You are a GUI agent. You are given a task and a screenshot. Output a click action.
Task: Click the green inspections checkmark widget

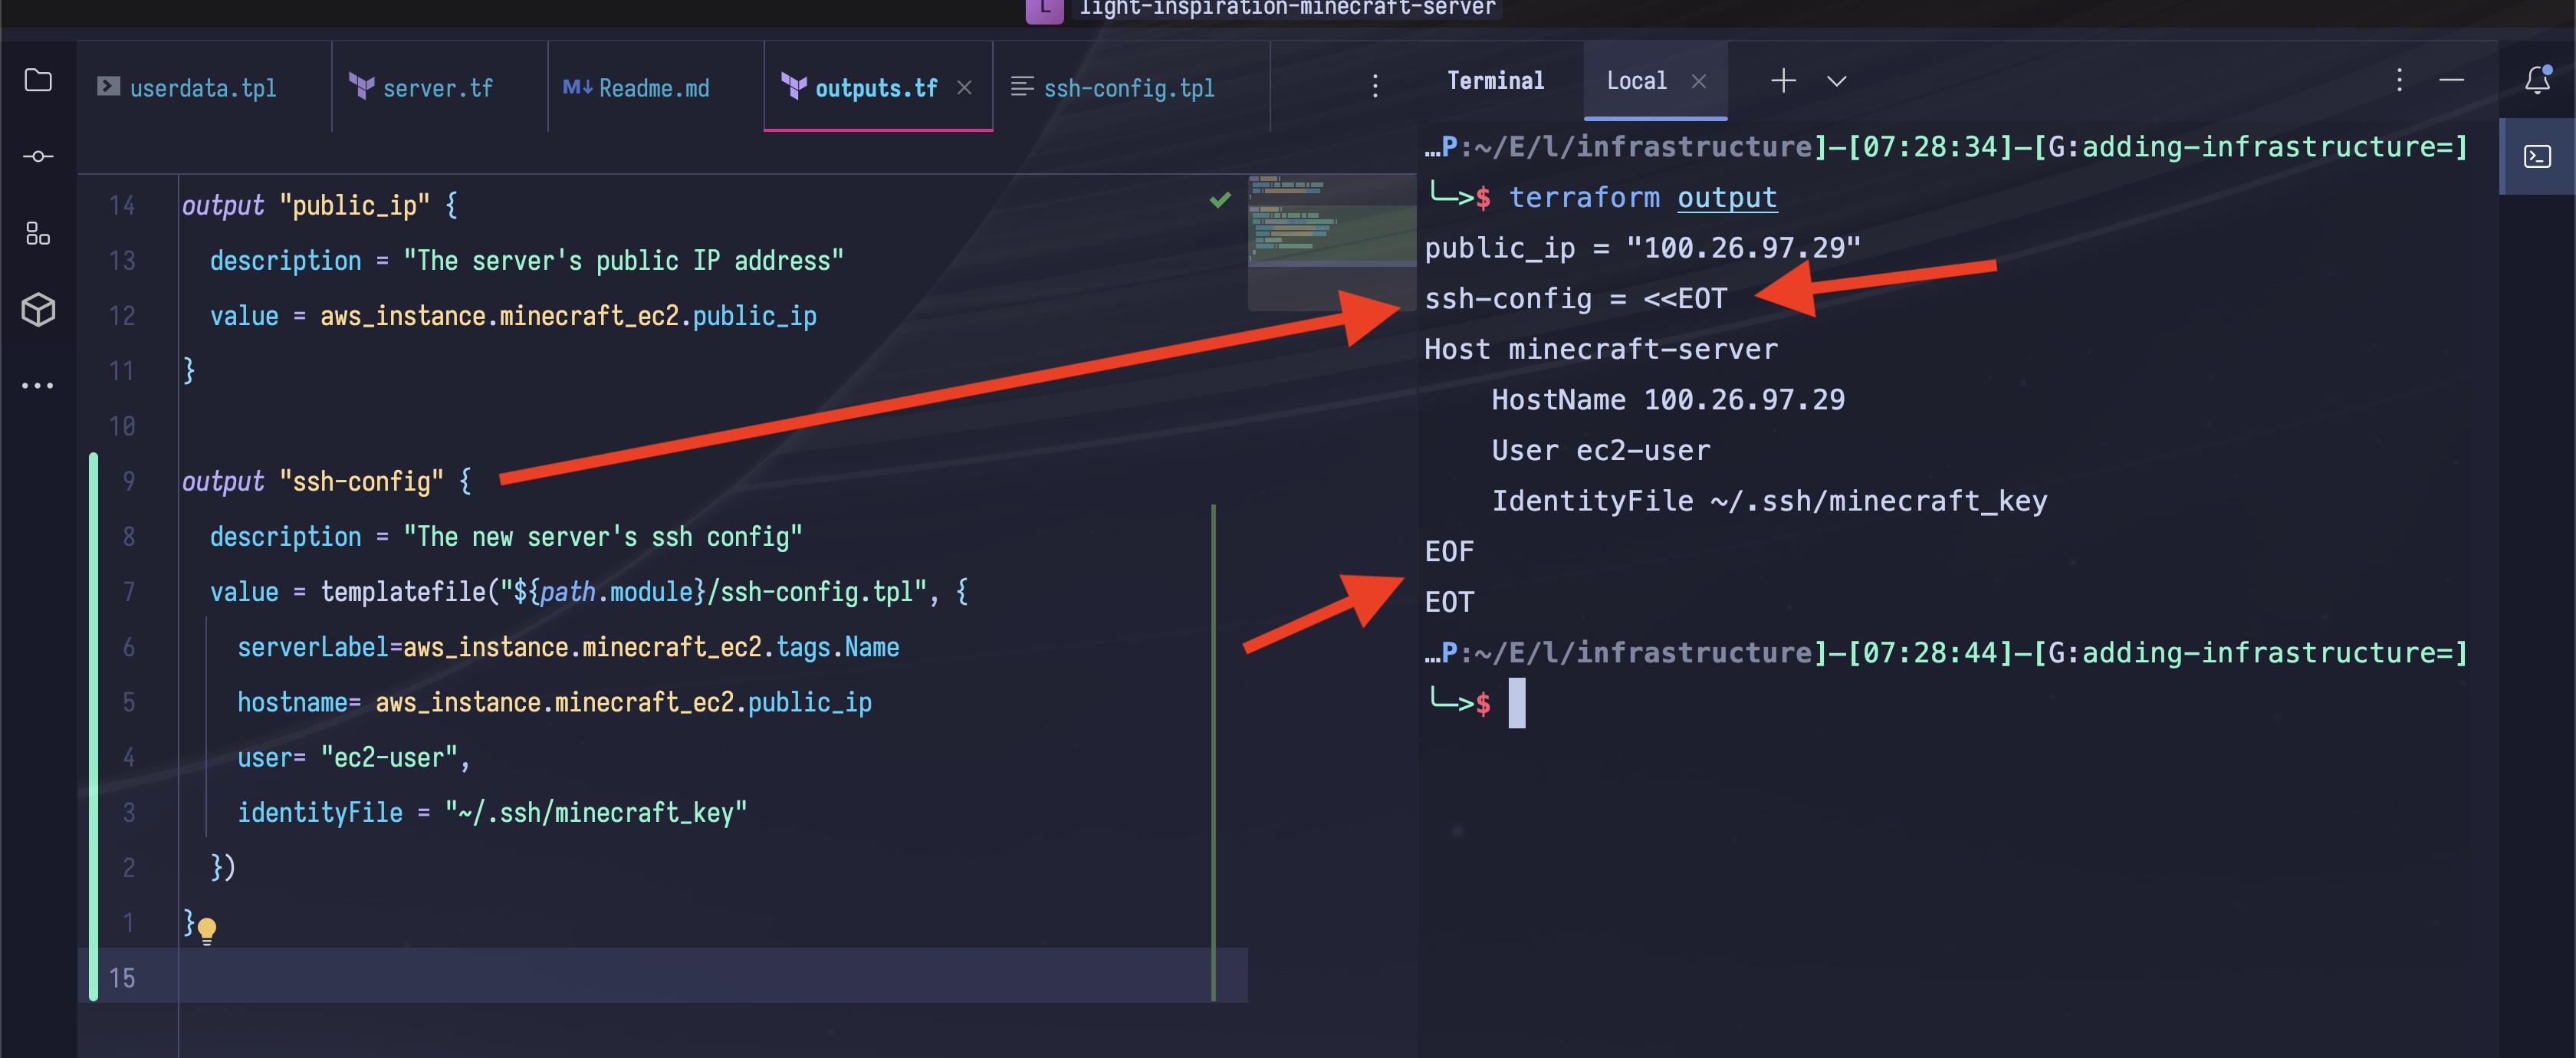pos(1218,200)
